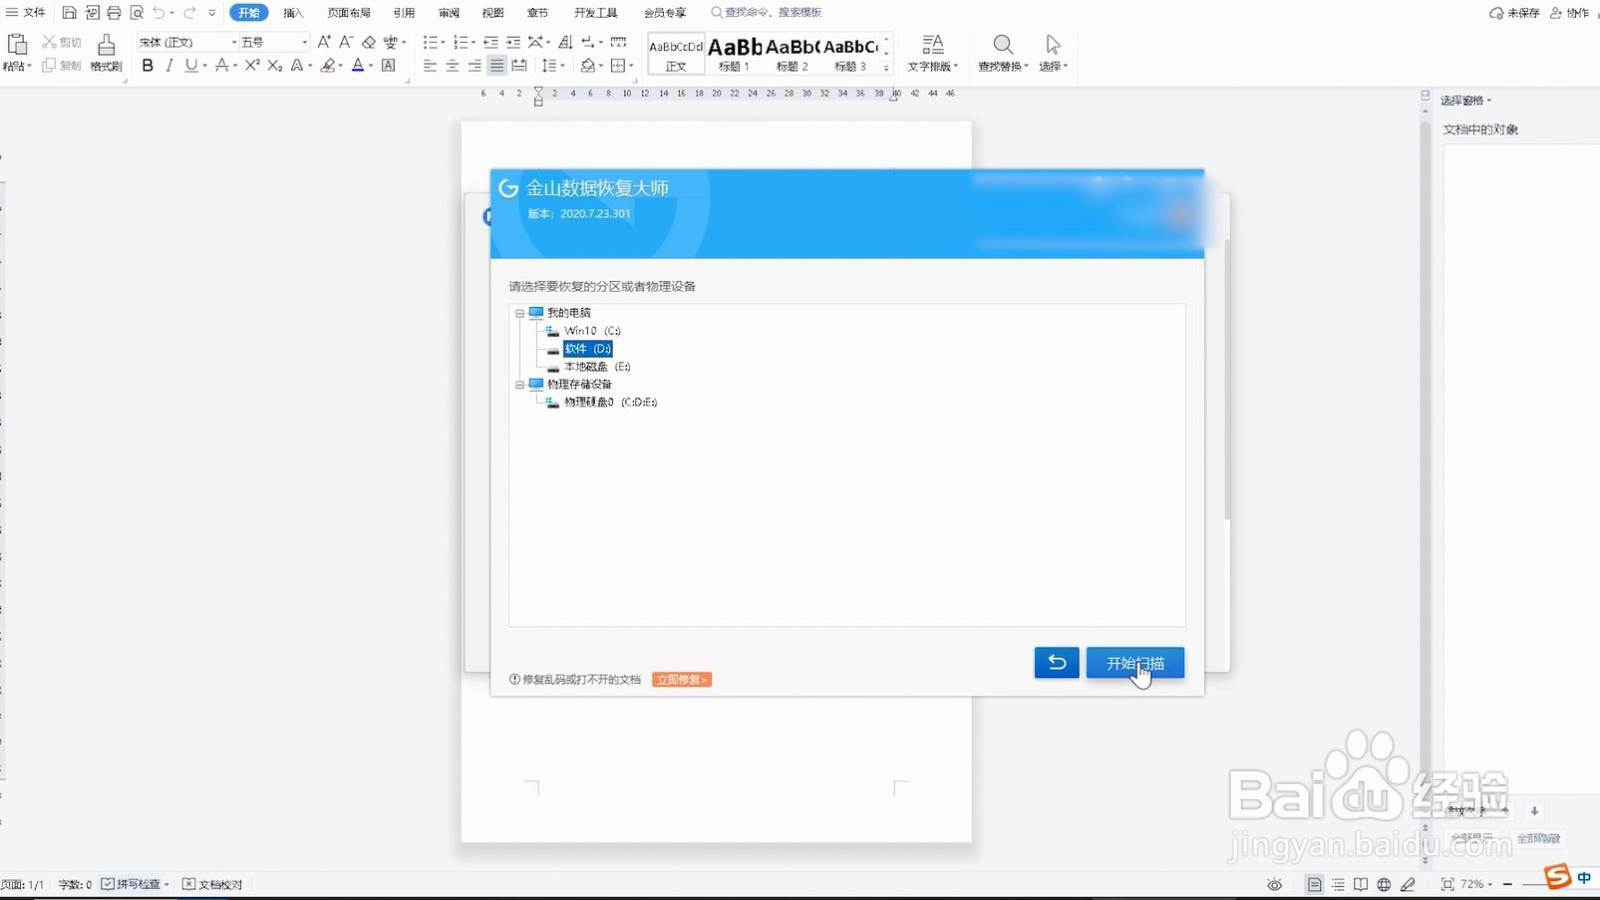Click the Undo arrow icon
Viewport: 1600px width, 900px height.
click(x=158, y=13)
